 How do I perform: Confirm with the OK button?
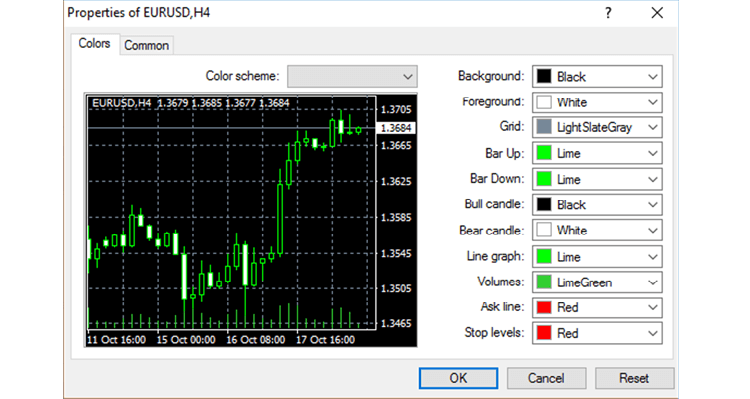pos(458,378)
